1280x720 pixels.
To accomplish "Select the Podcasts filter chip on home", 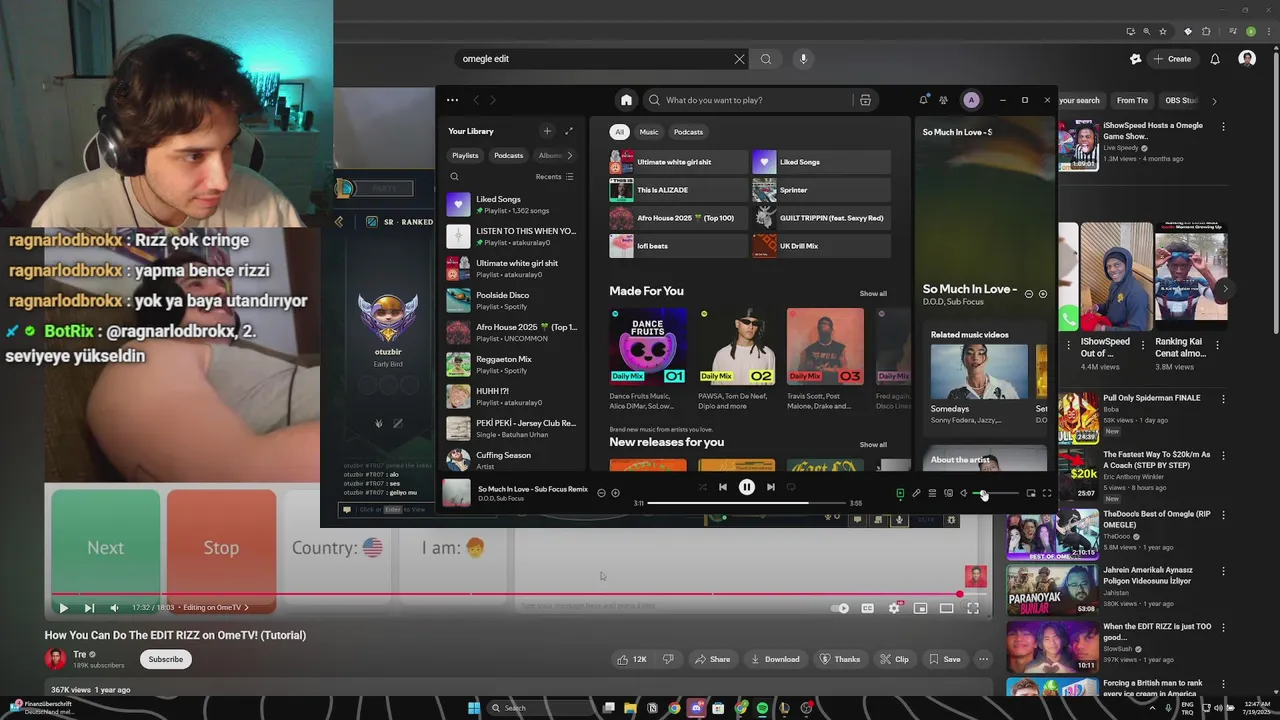I will point(688,132).
